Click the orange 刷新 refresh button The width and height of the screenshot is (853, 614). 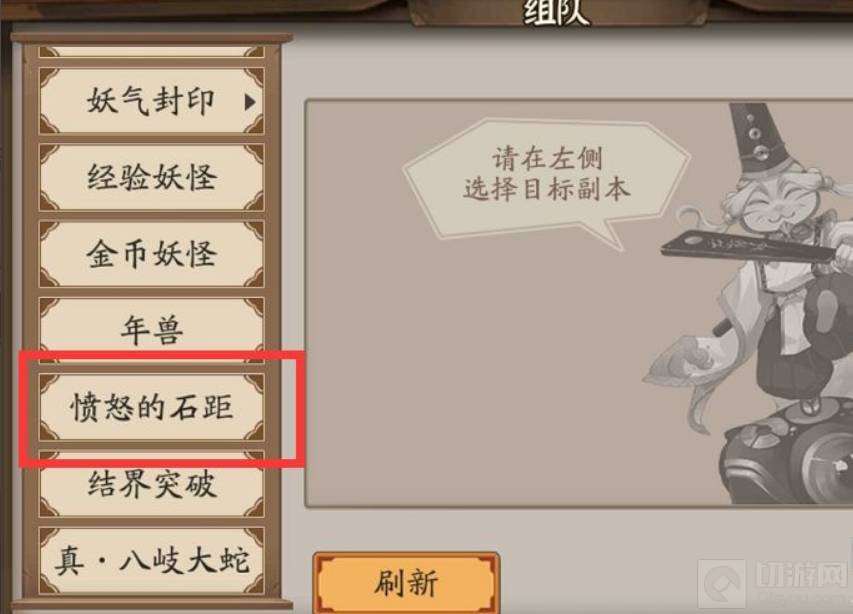(x=406, y=583)
